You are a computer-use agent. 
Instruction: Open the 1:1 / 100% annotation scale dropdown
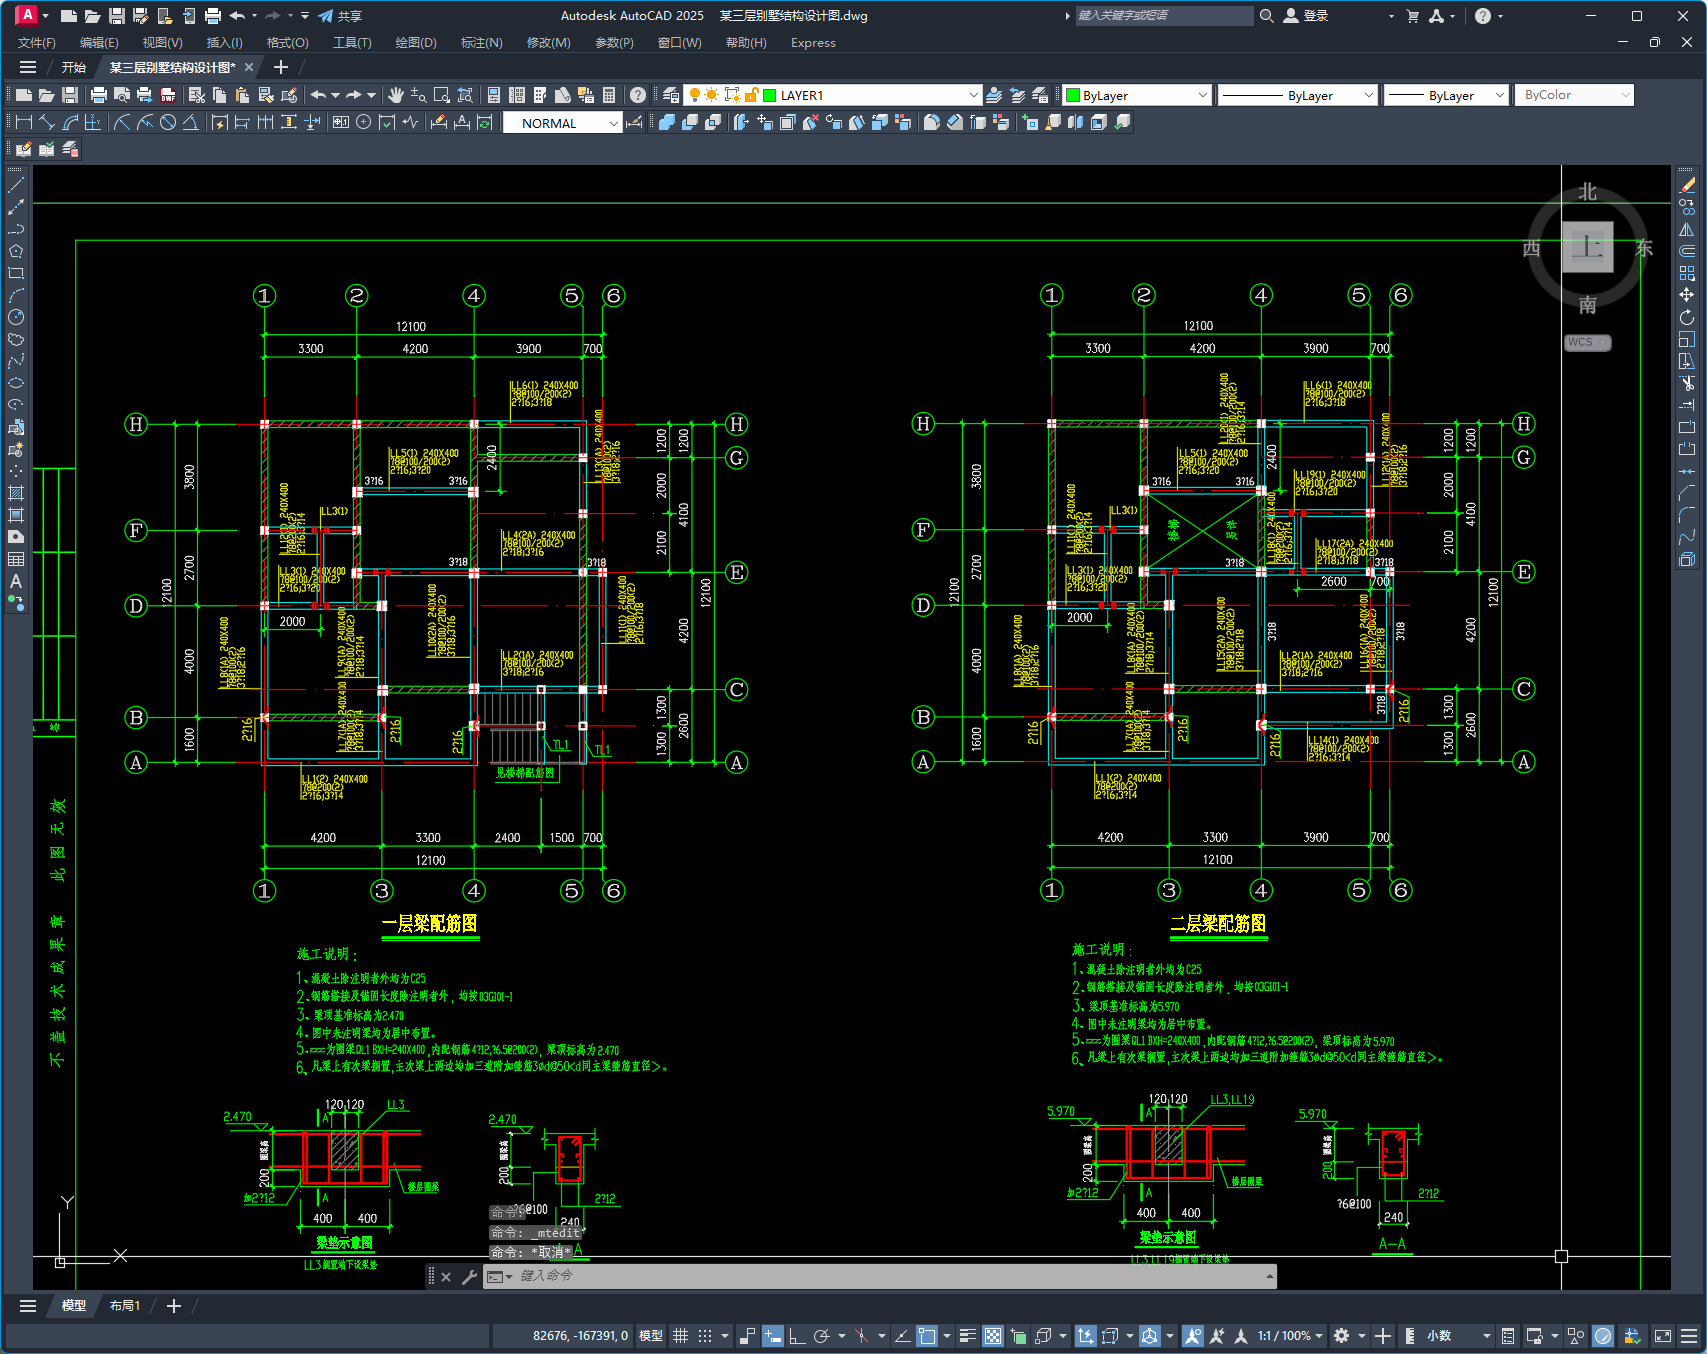(x=1290, y=1336)
